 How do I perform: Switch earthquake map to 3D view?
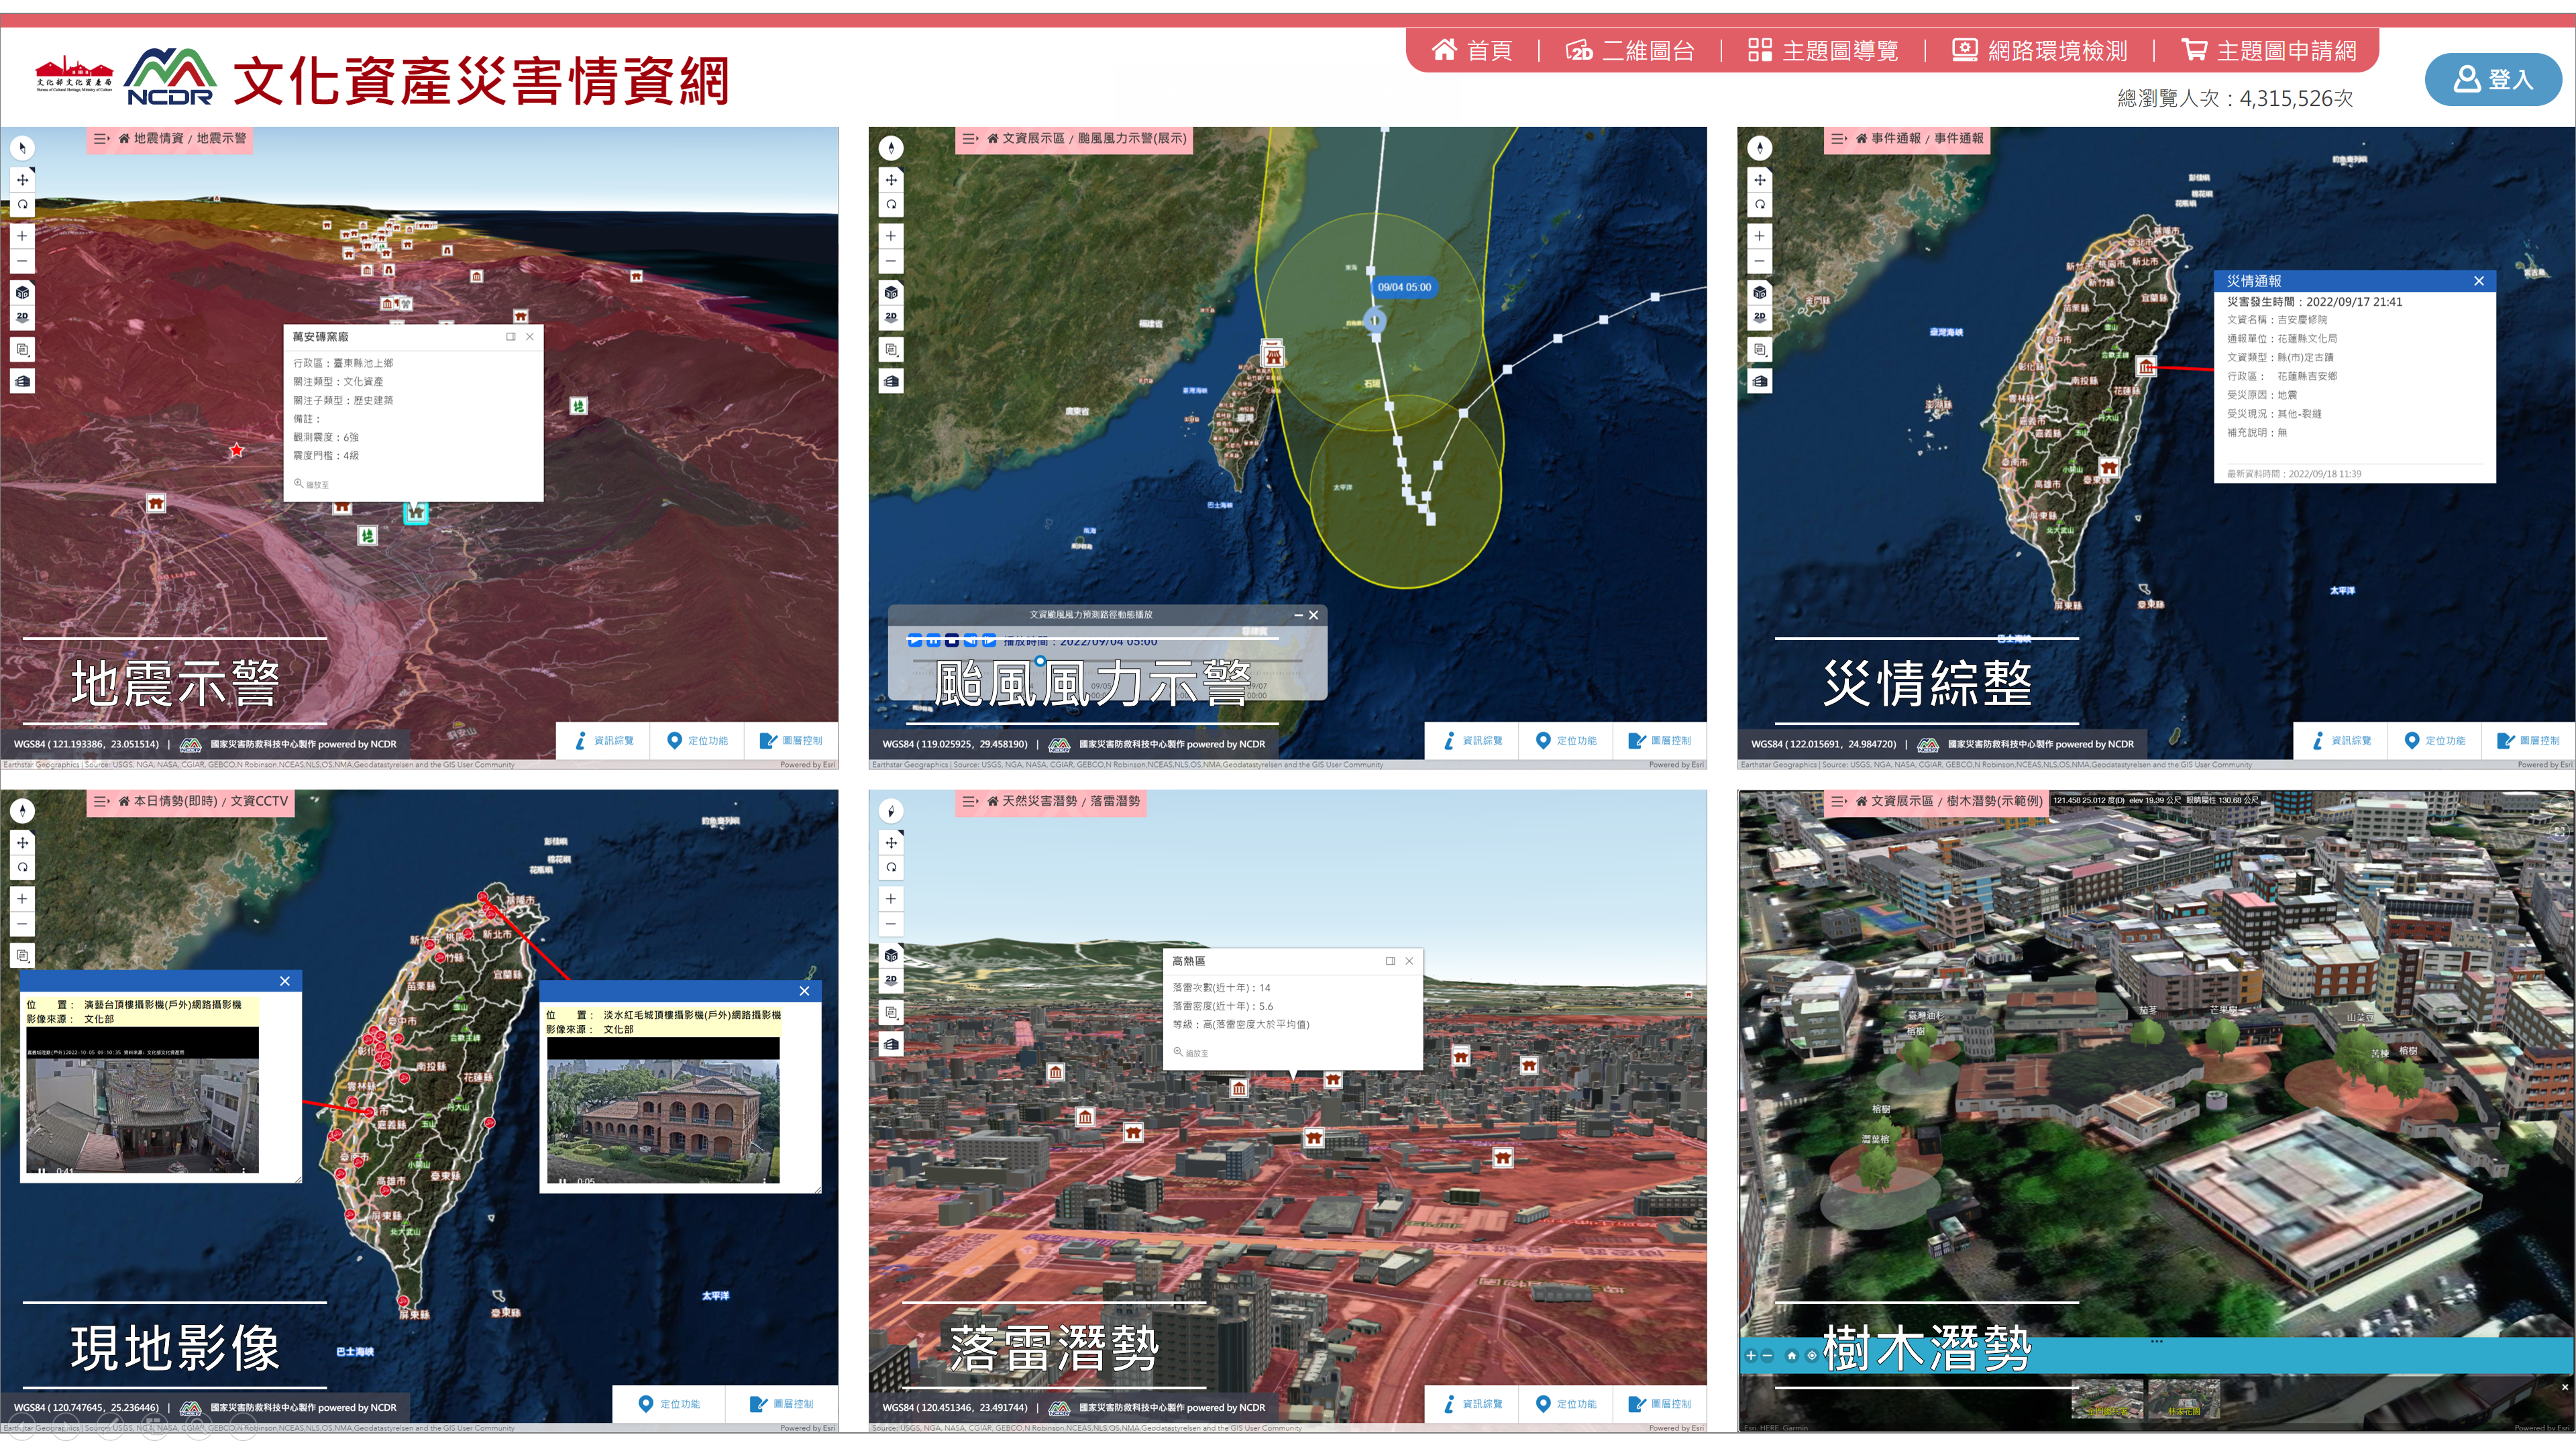tap(22, 293)
